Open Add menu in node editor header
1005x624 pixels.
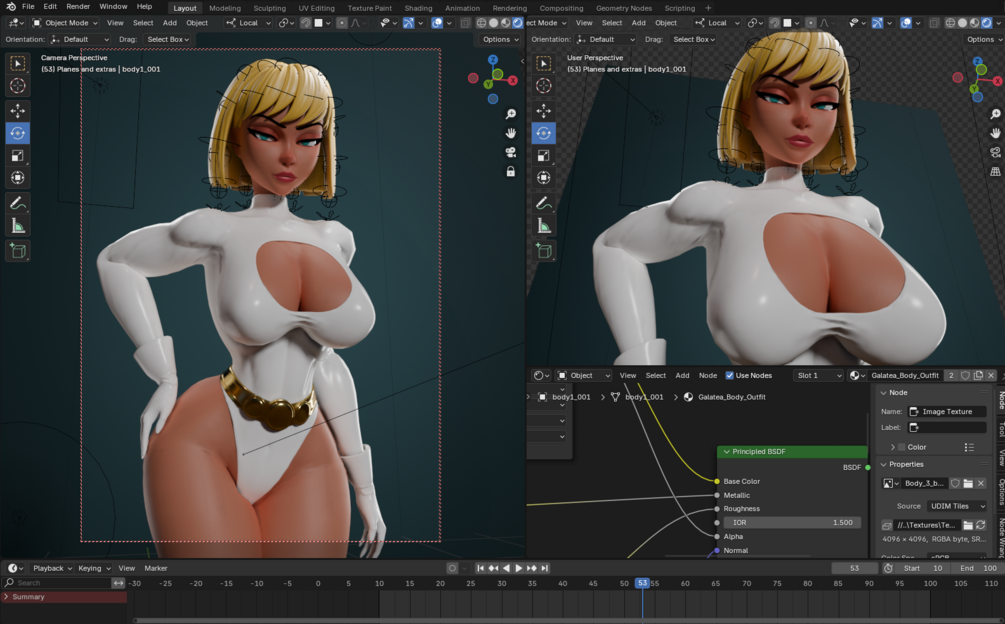click(683, 375)
